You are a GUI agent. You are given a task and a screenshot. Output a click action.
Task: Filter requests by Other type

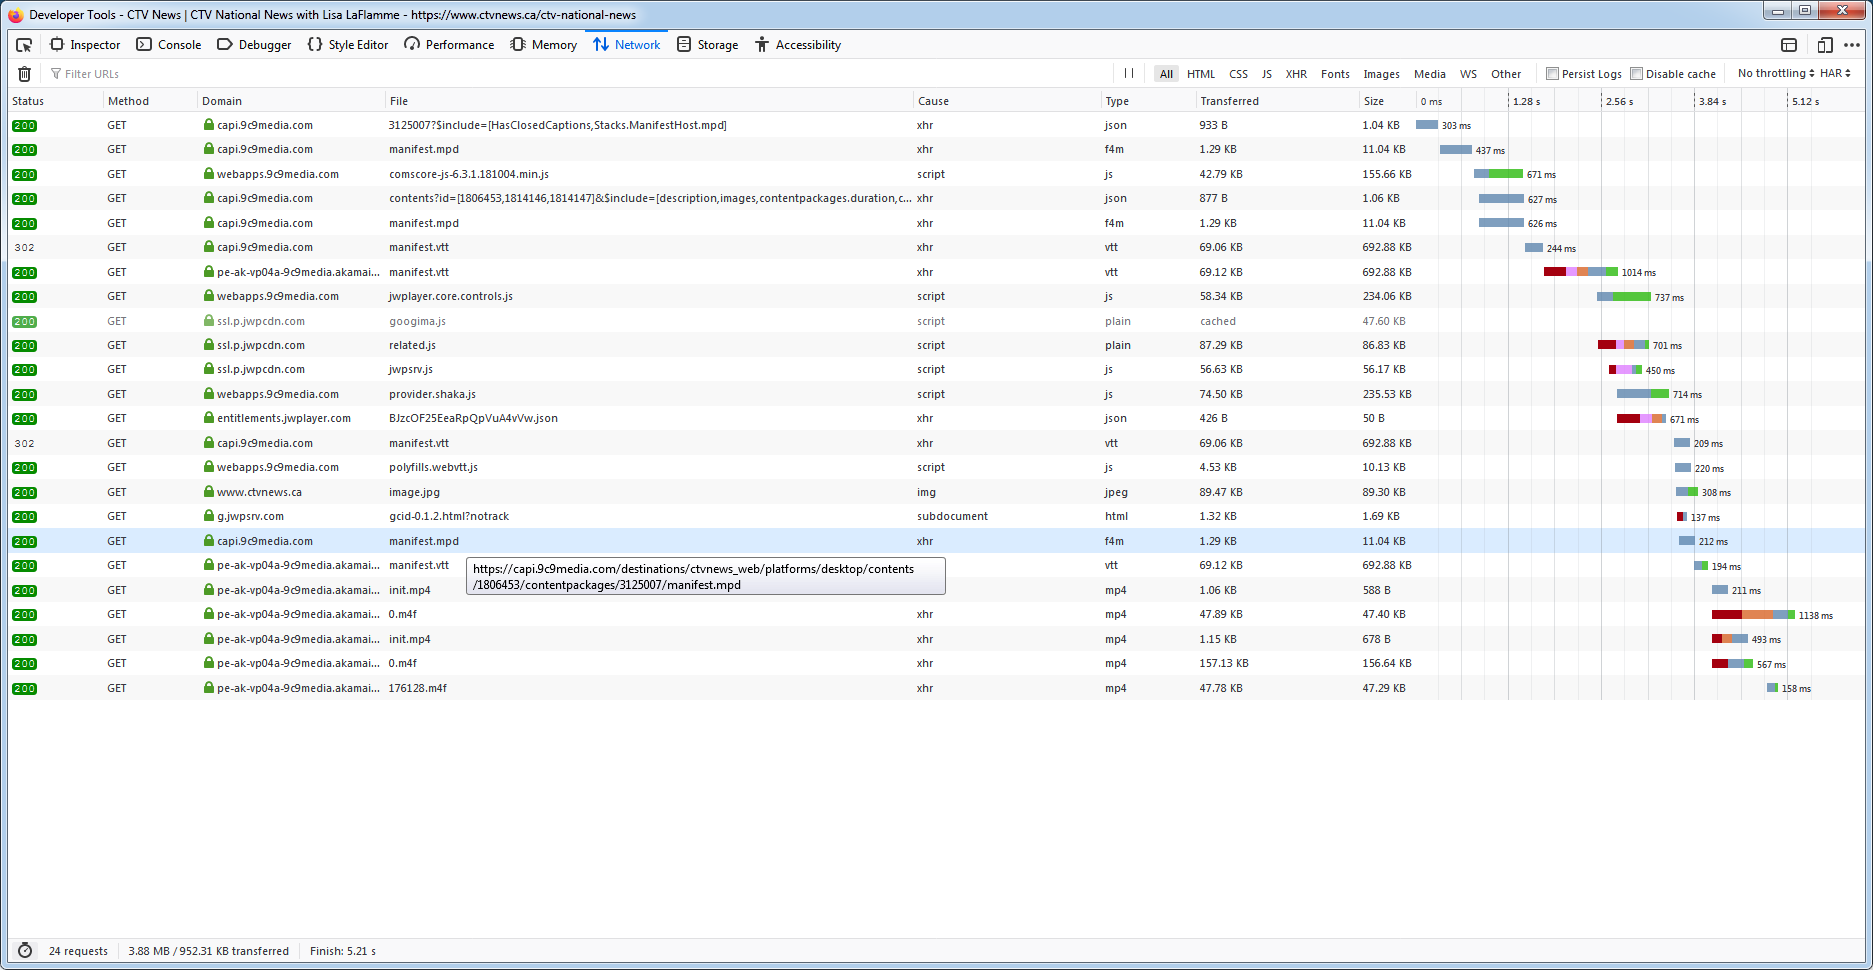[1506, 74]
